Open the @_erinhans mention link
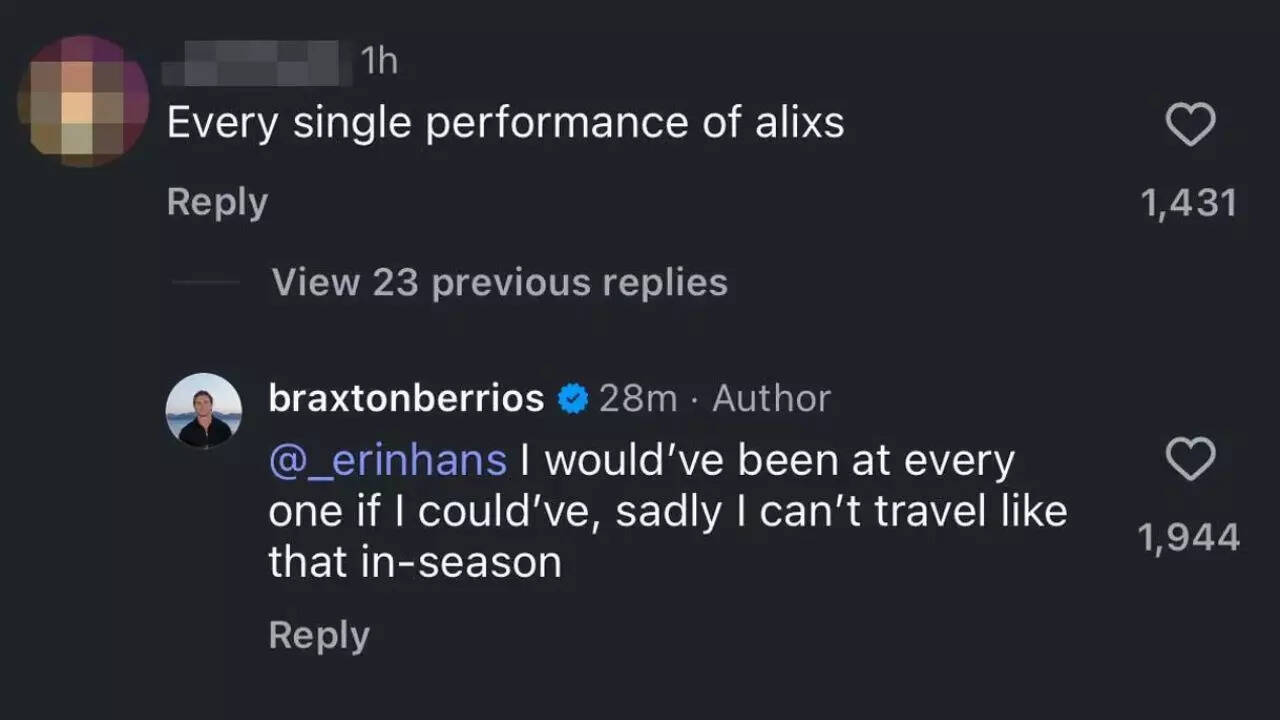This screenshot has height=720, width=1280. (386, 459)
